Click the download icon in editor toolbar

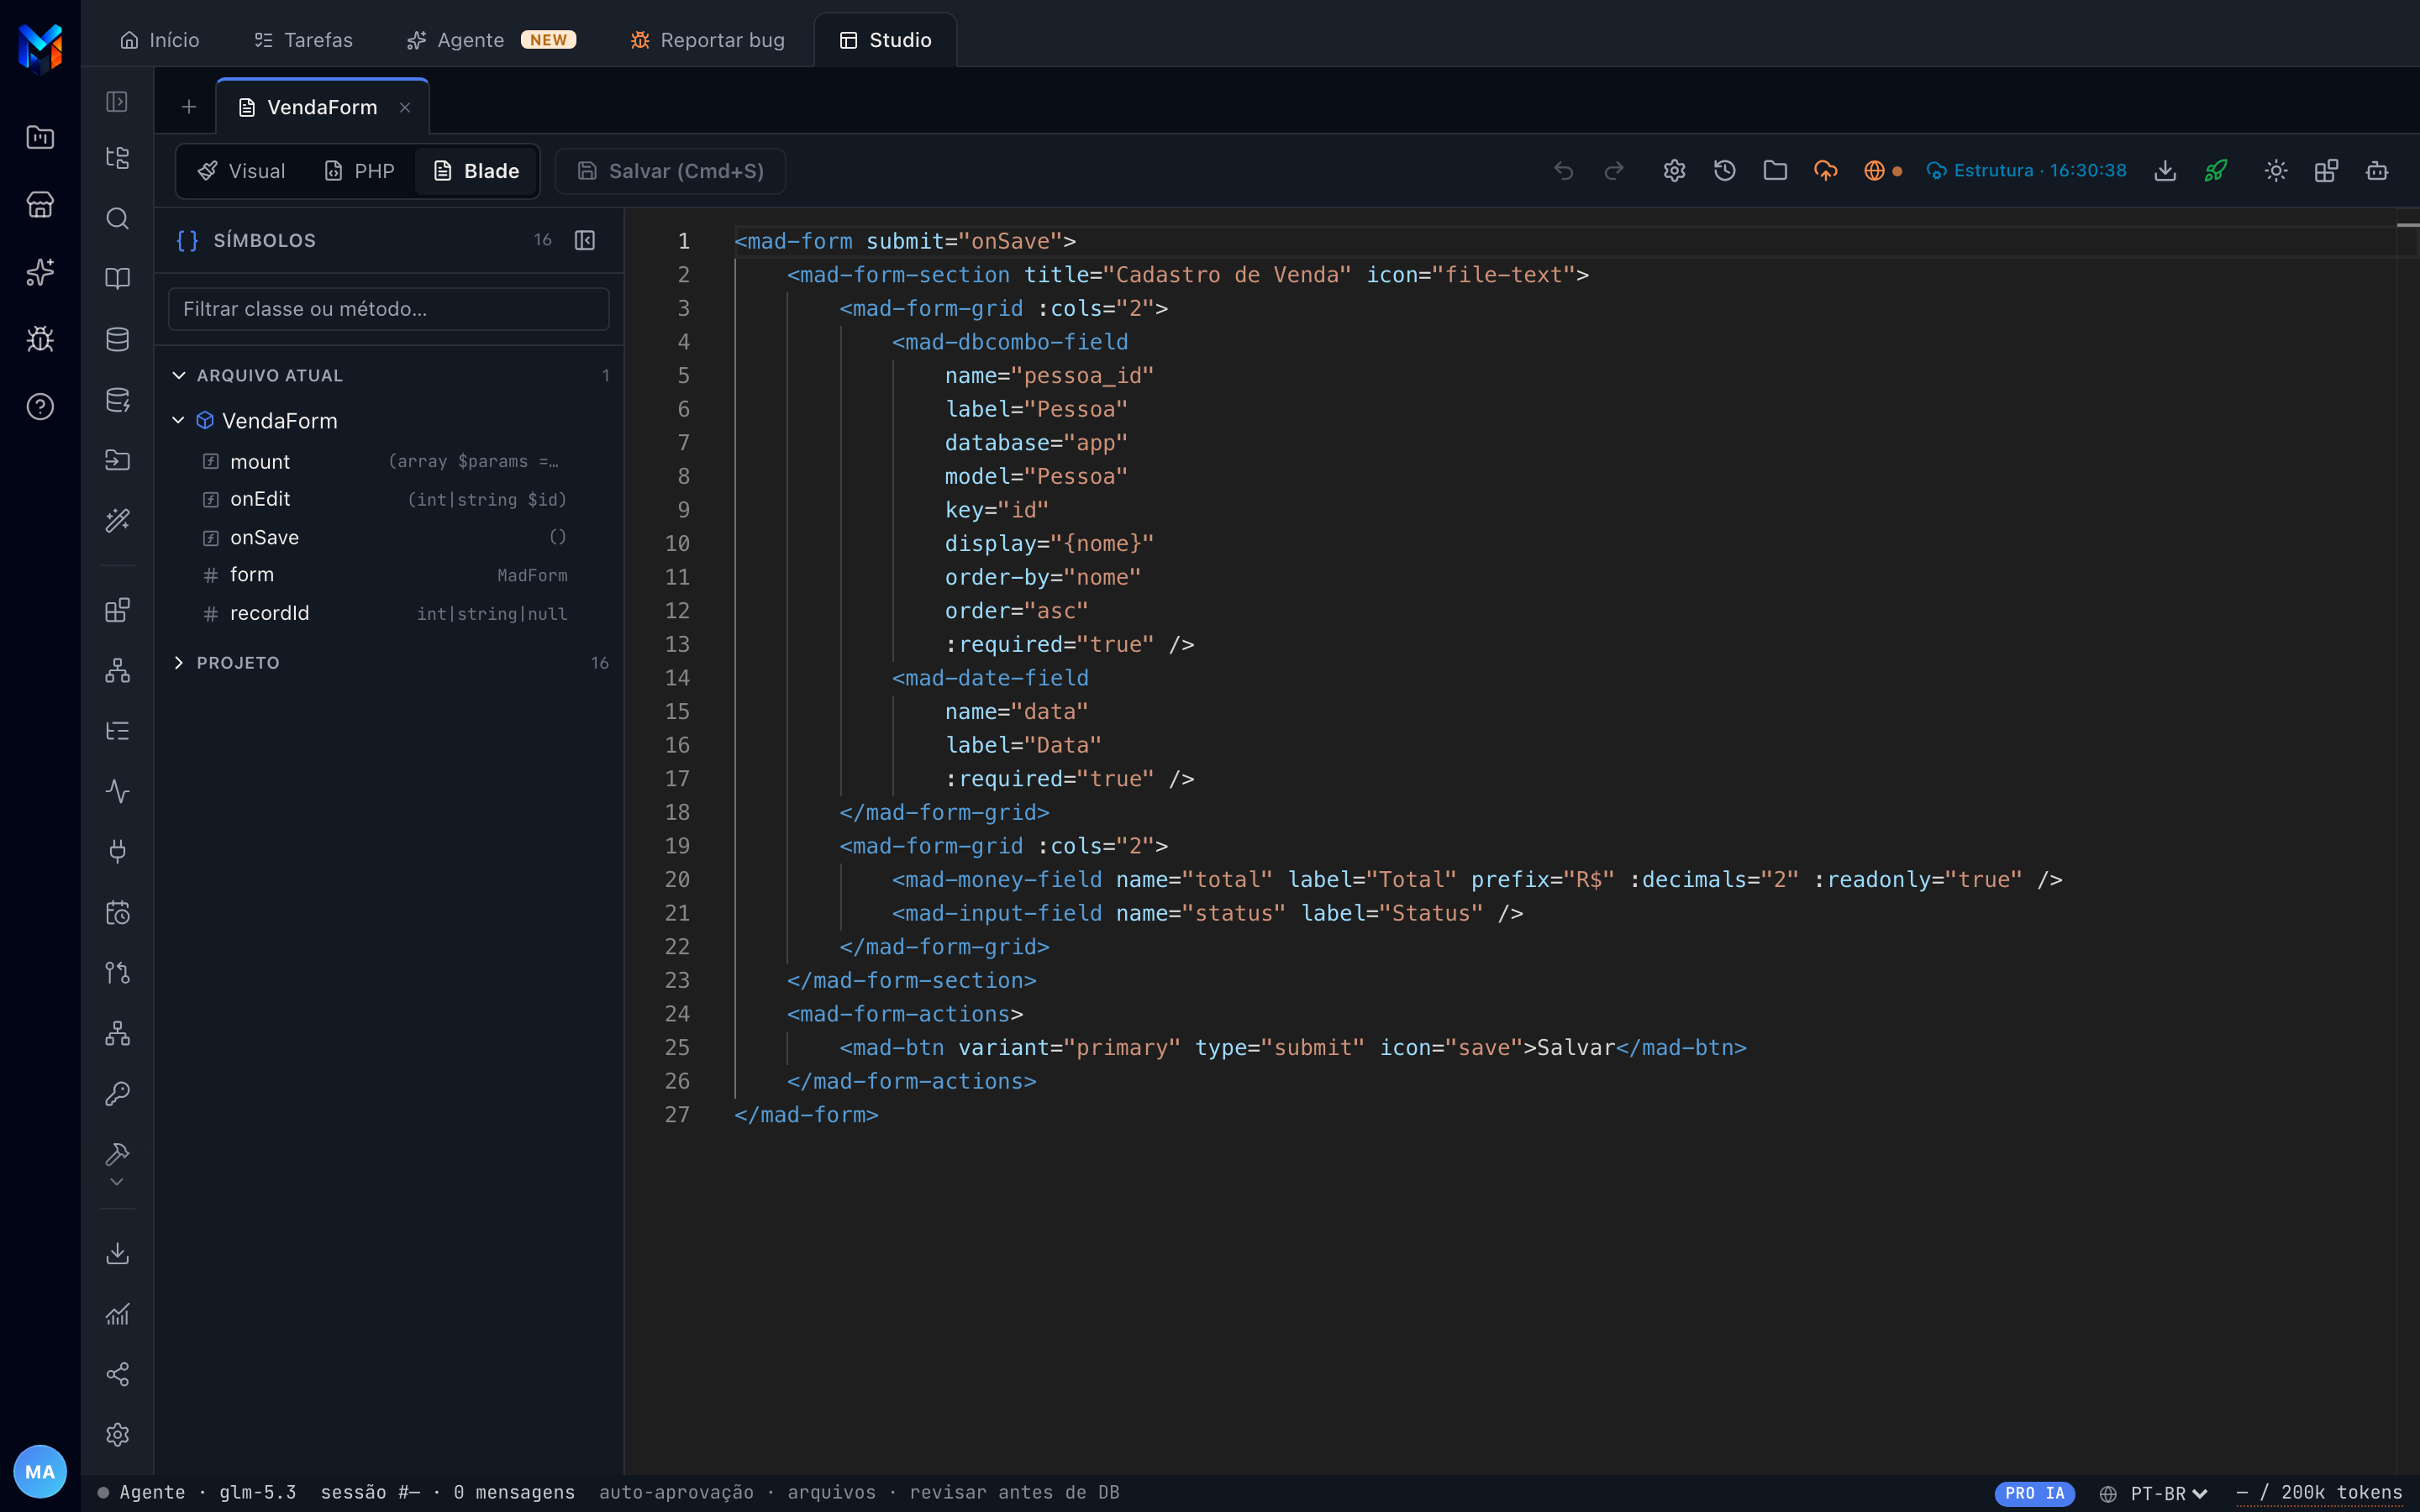(x=2165, y=171)
